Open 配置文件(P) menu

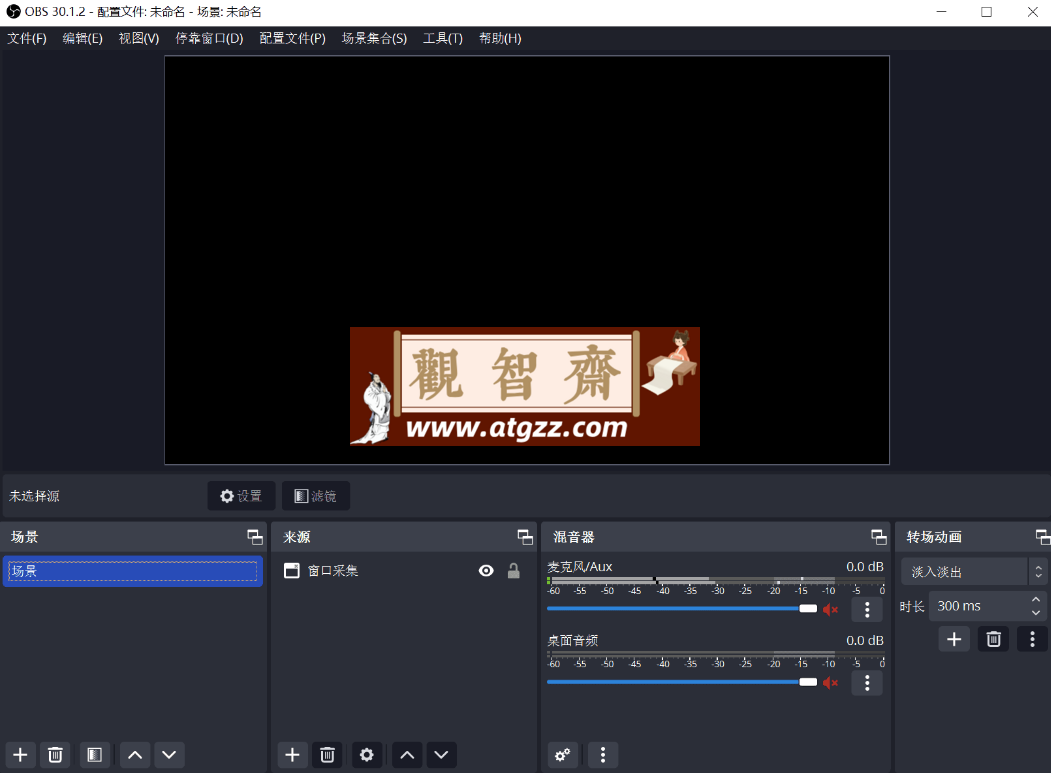click(292, 38)
